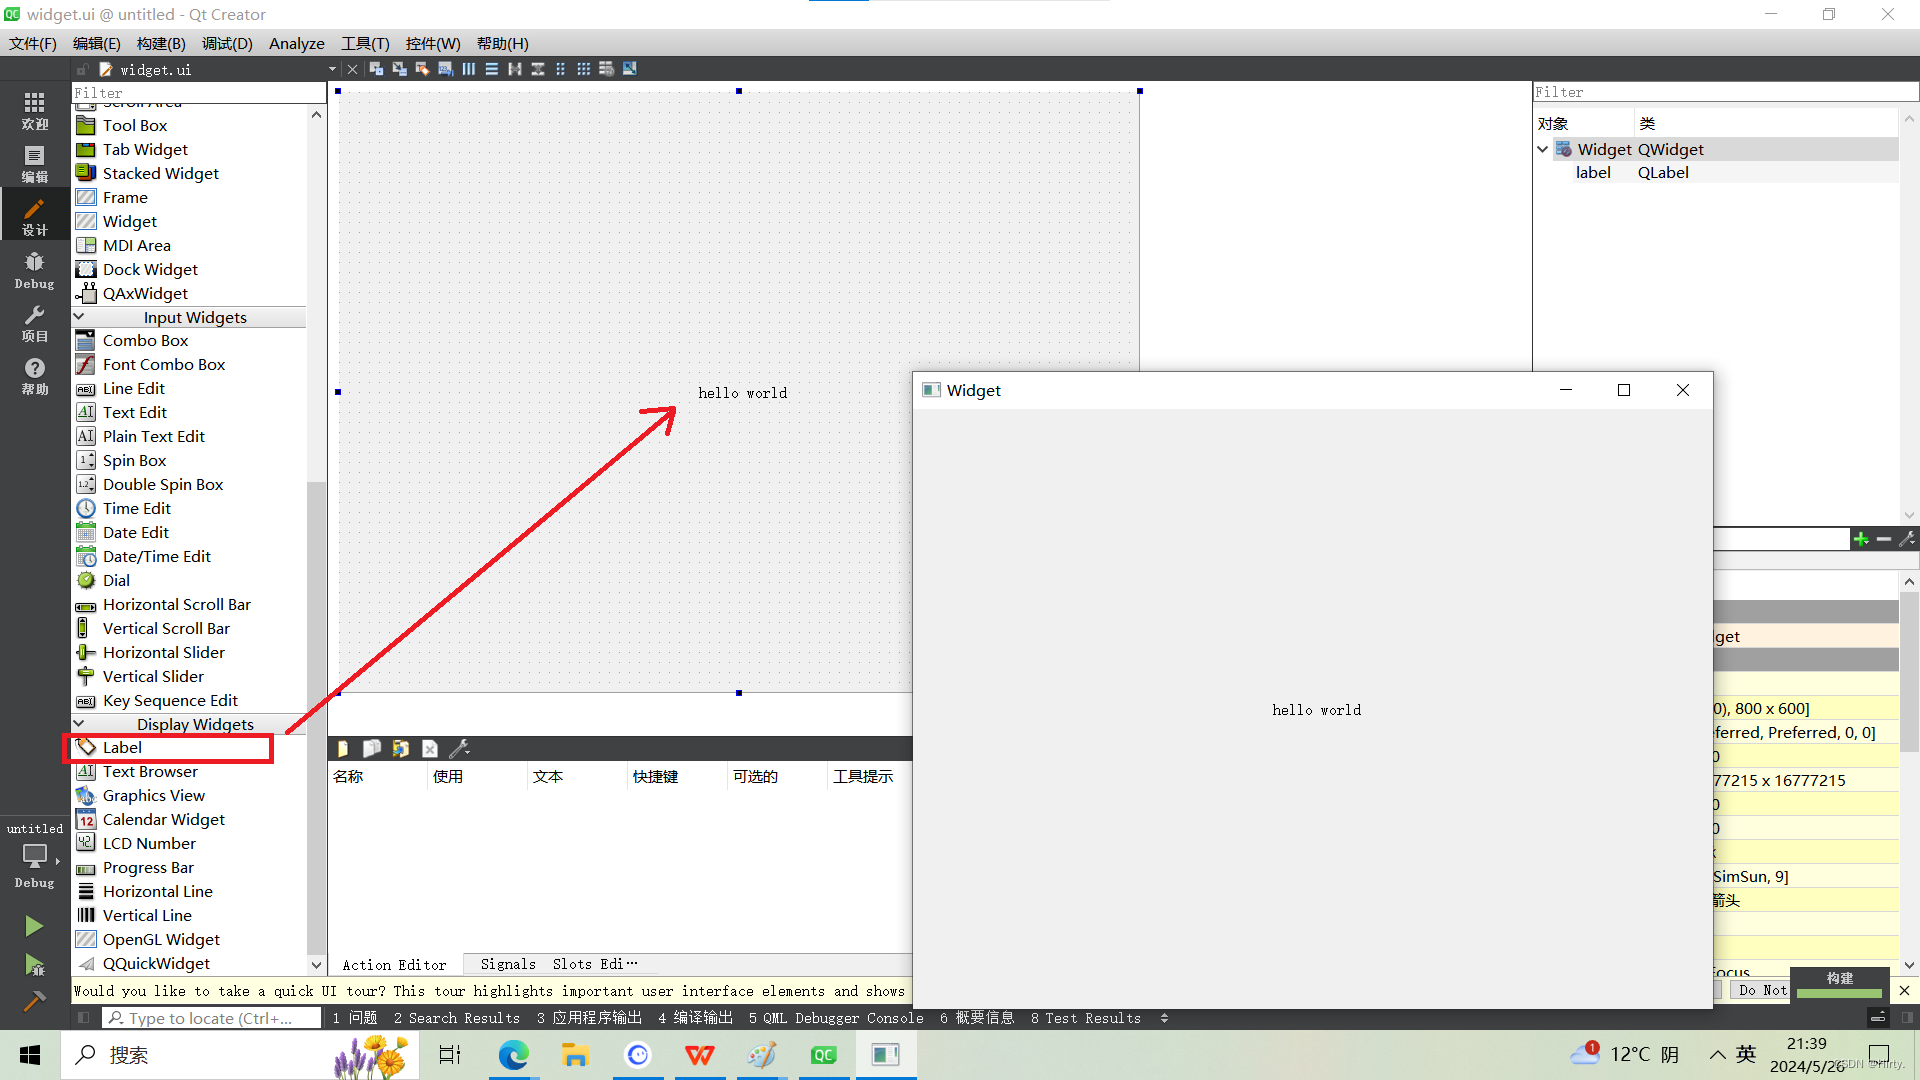Apply Lay Out Vertically in Splitter
This screenshot has width=1920, height=1080.
click(538, 69)
